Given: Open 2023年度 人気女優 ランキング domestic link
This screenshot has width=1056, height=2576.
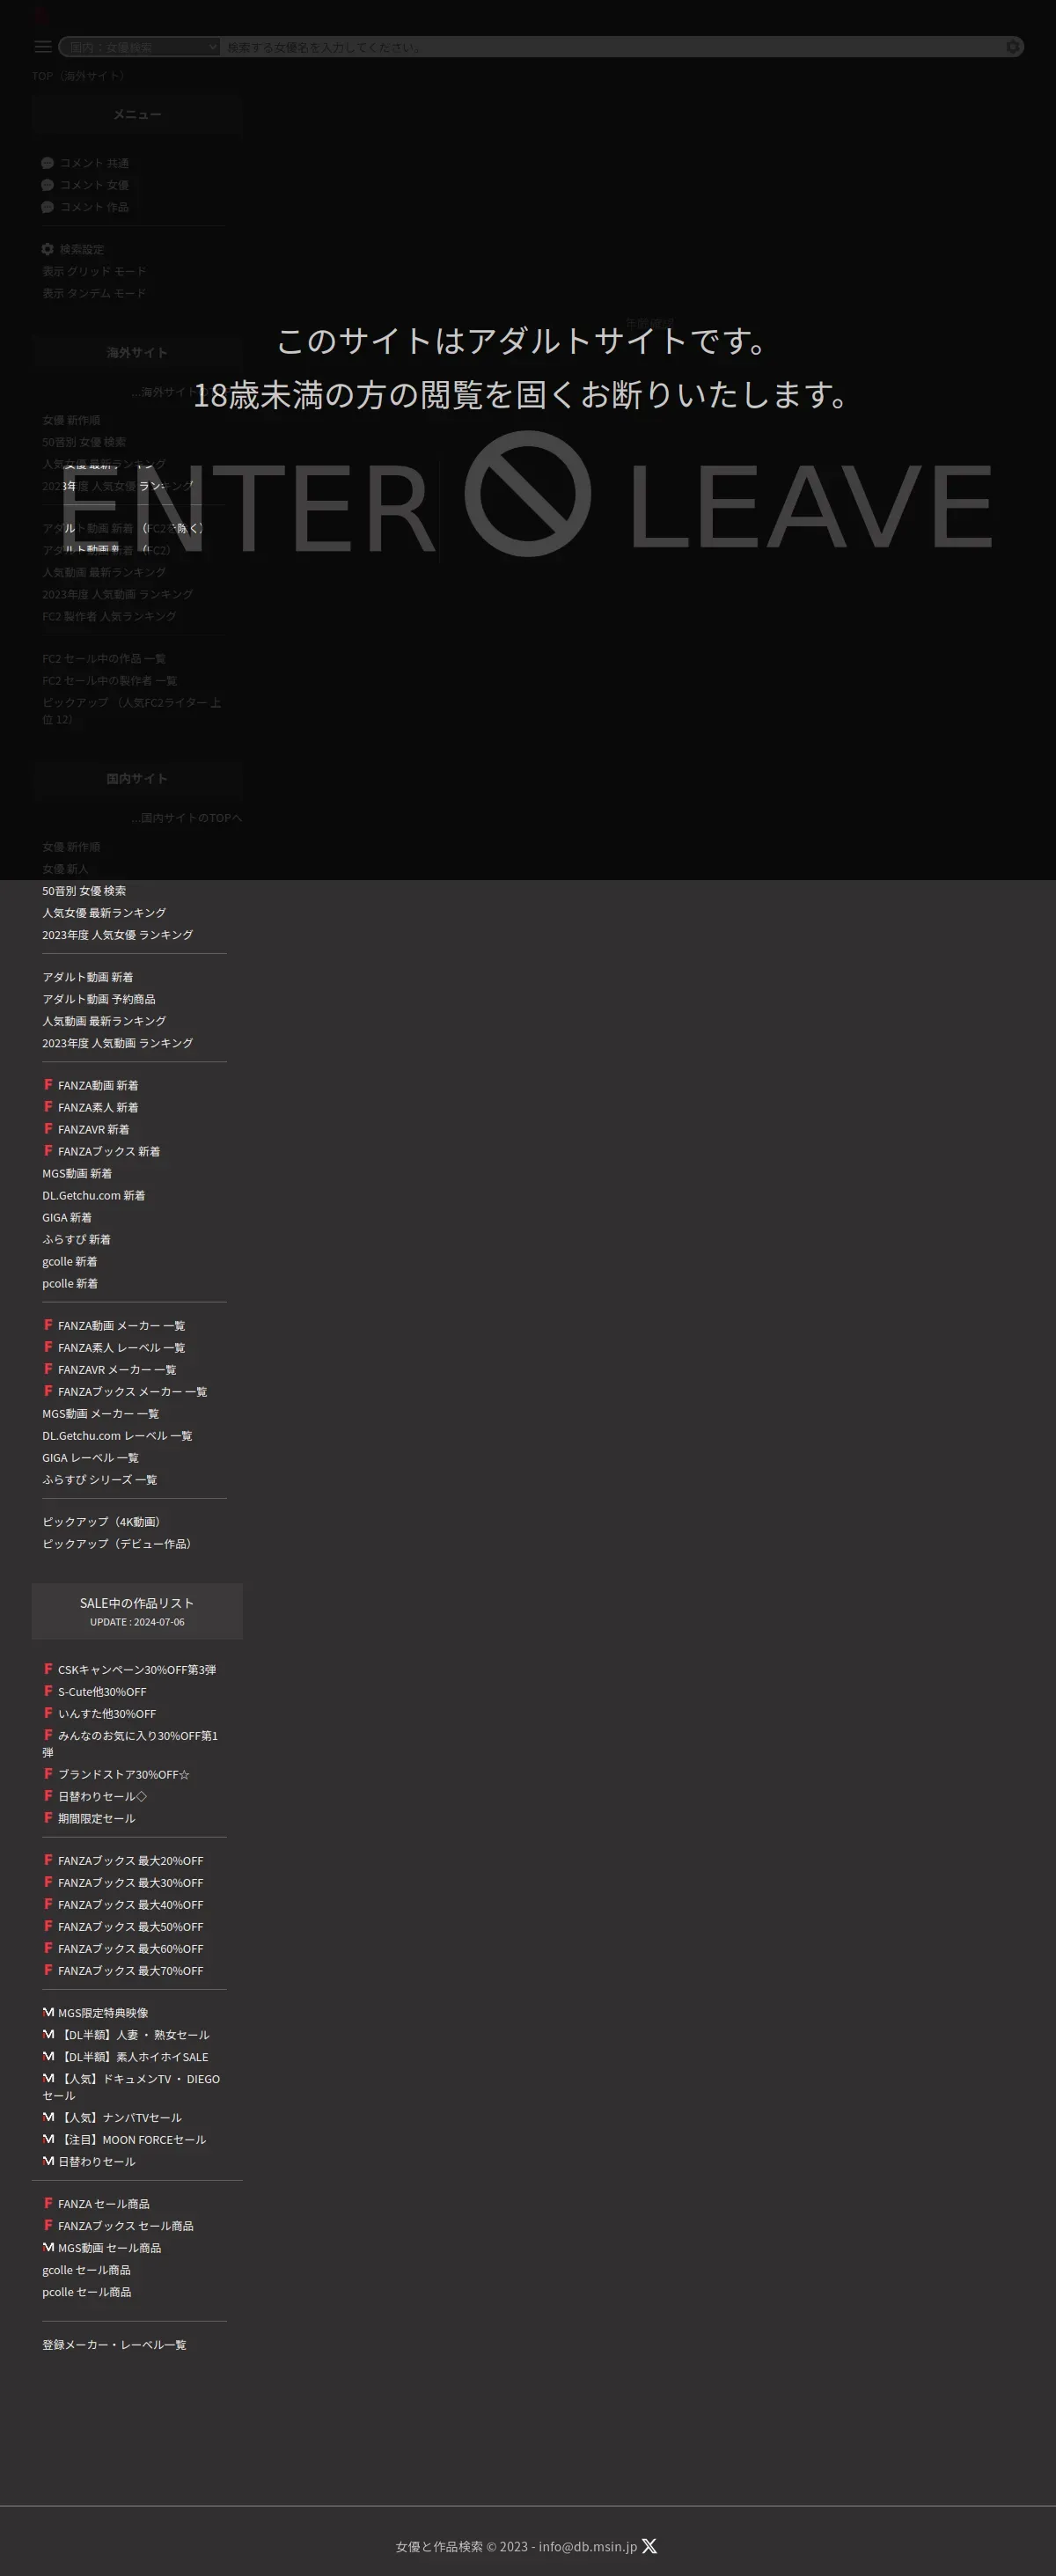Looking at the screenshot, I should click(x=117, y=934).
